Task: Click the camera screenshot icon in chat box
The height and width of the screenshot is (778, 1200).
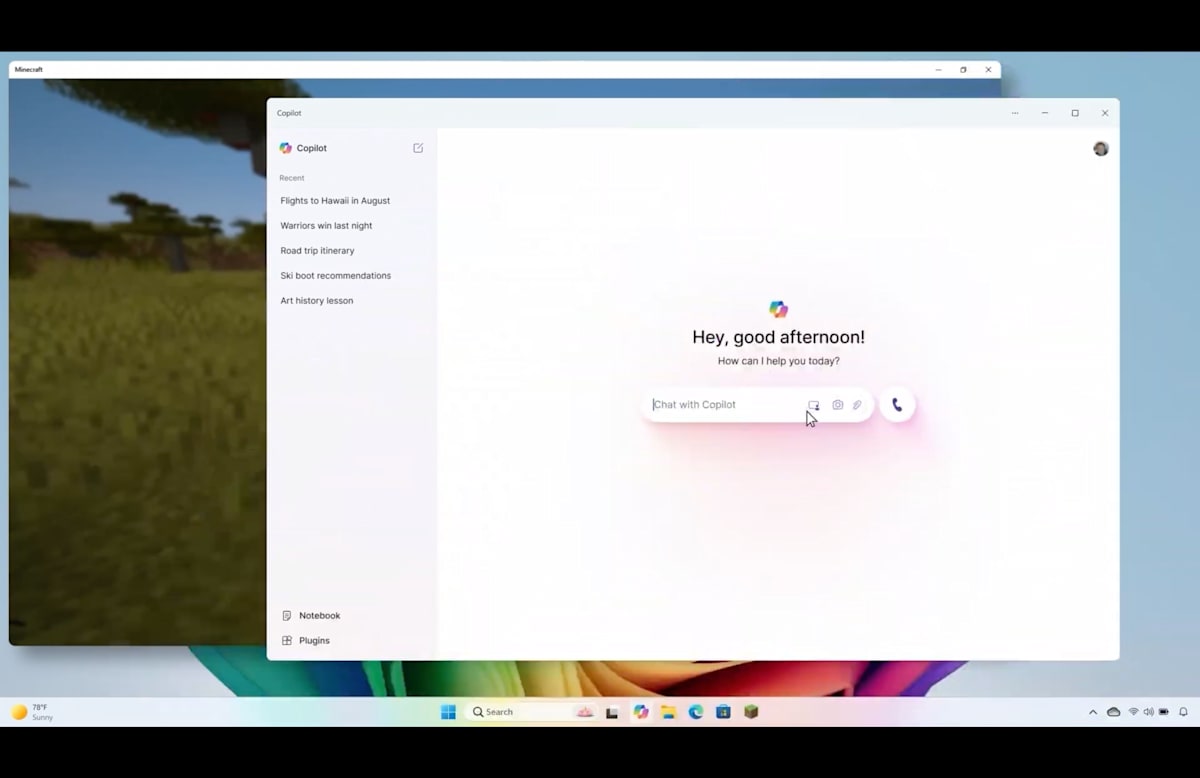Action: tap(838, 405)
